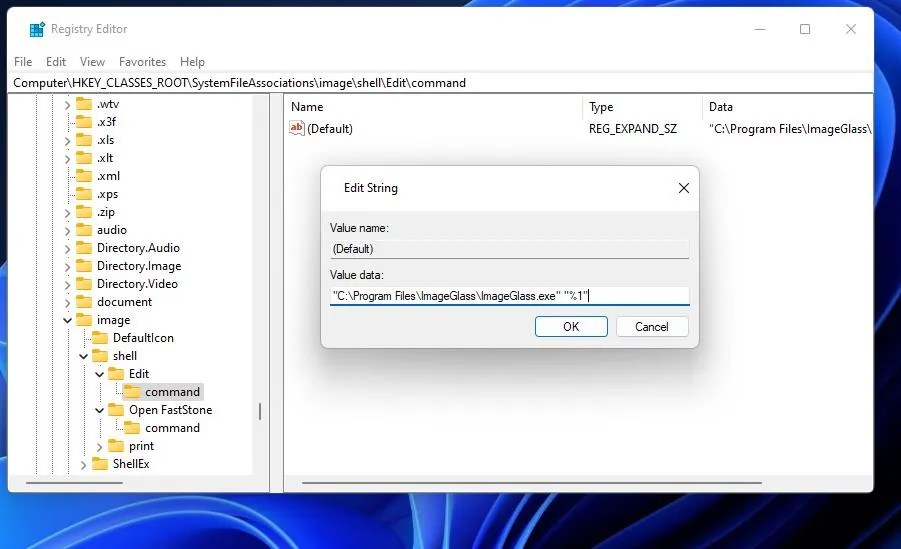Expand the Directory.Image key
This screenshot has width=901, height=549.
(67, 267)
